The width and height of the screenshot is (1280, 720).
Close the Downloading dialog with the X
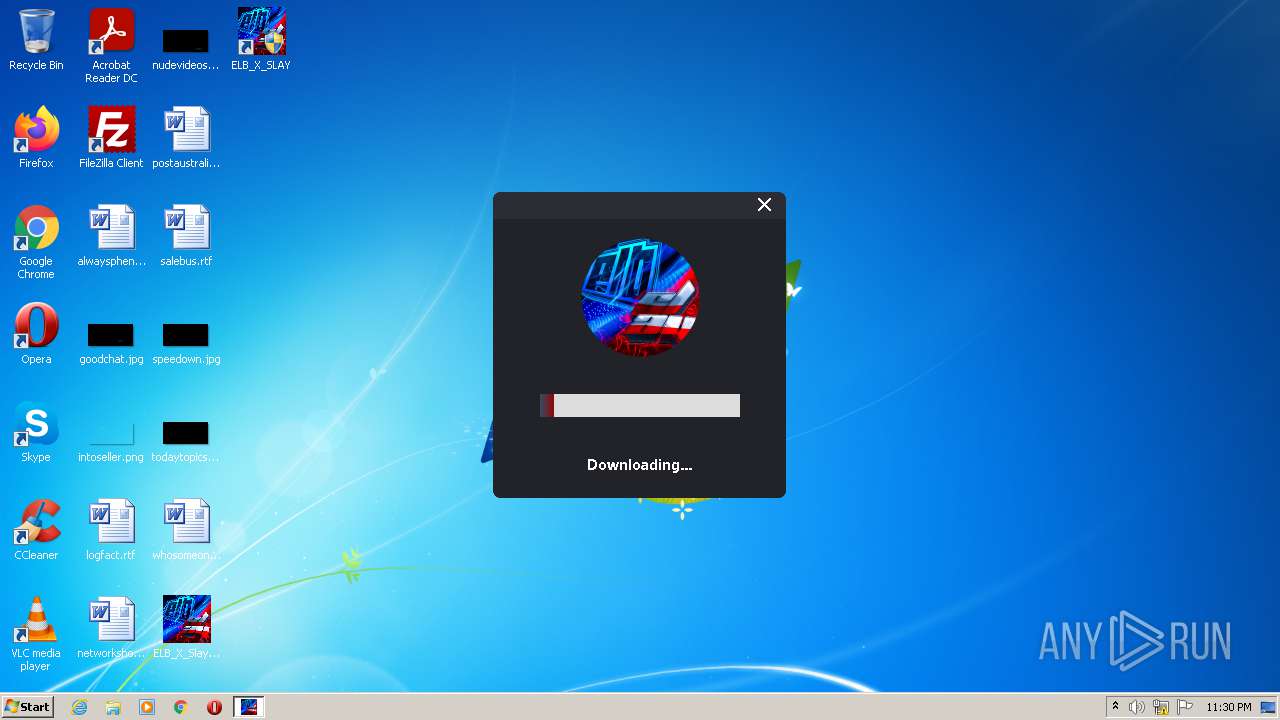(764, 205)
